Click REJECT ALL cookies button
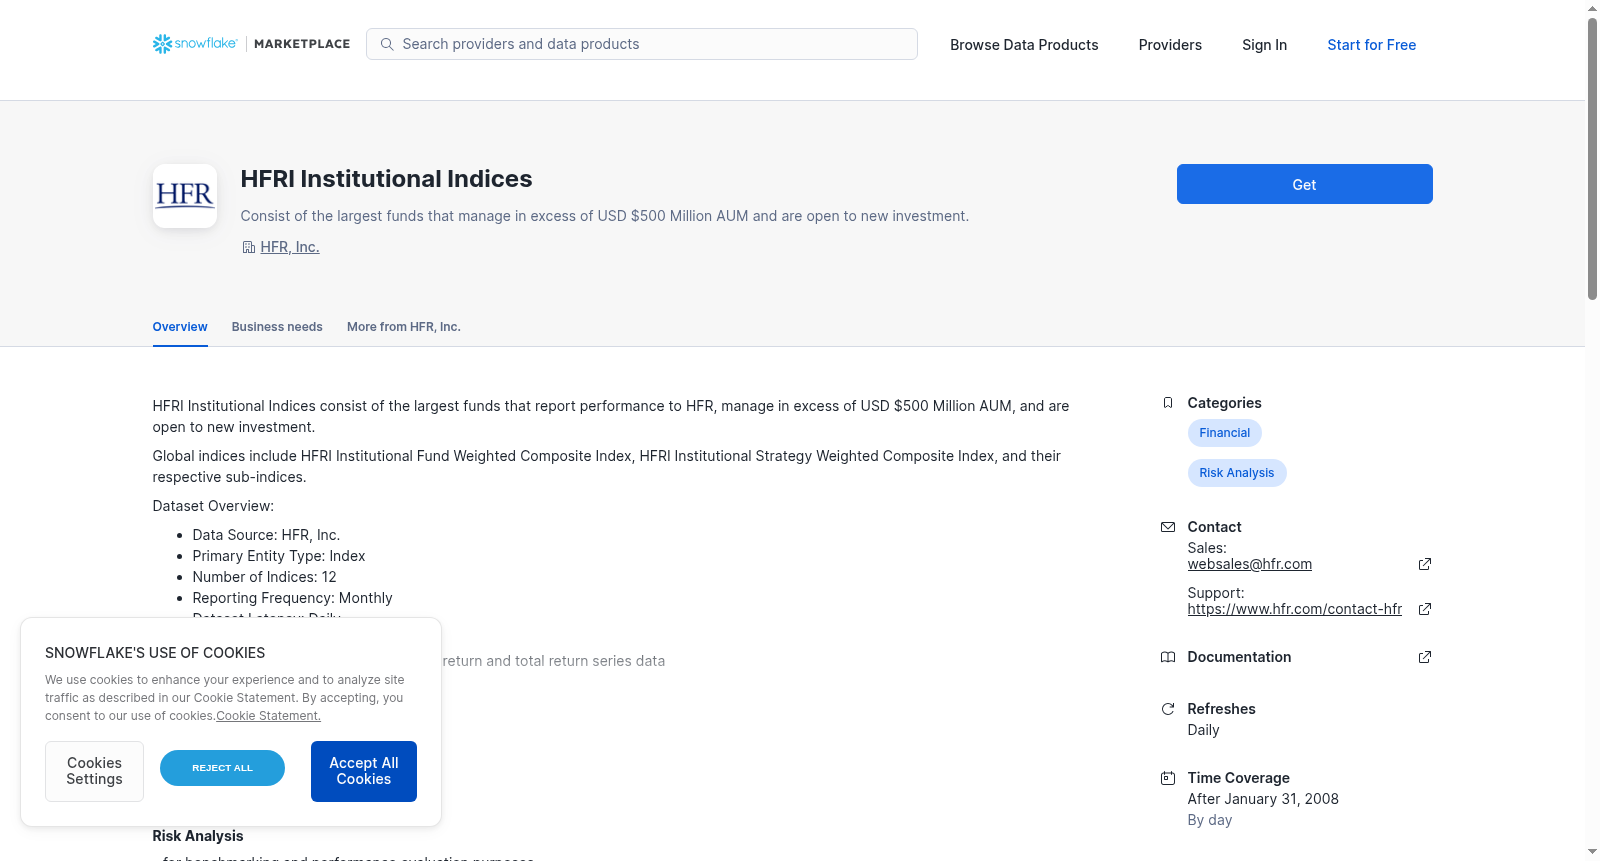Viewport: 1600px width, 861px height. tap(222, 768)
